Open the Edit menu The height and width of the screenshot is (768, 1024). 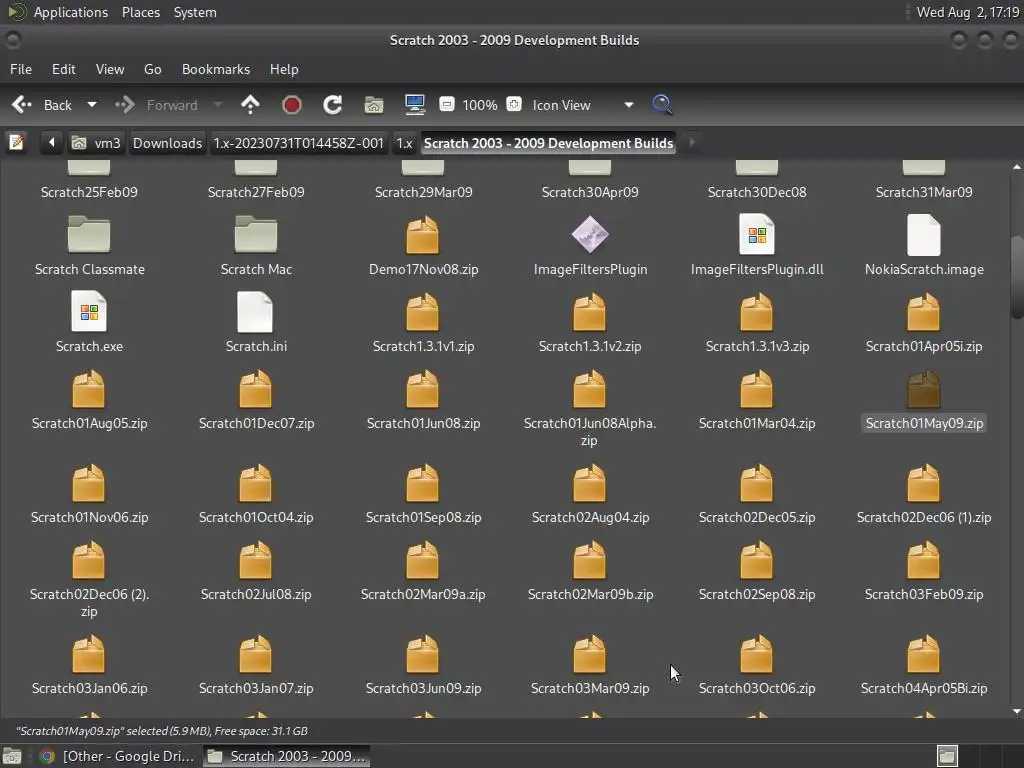pyautogui.click(x=63, y=69)
